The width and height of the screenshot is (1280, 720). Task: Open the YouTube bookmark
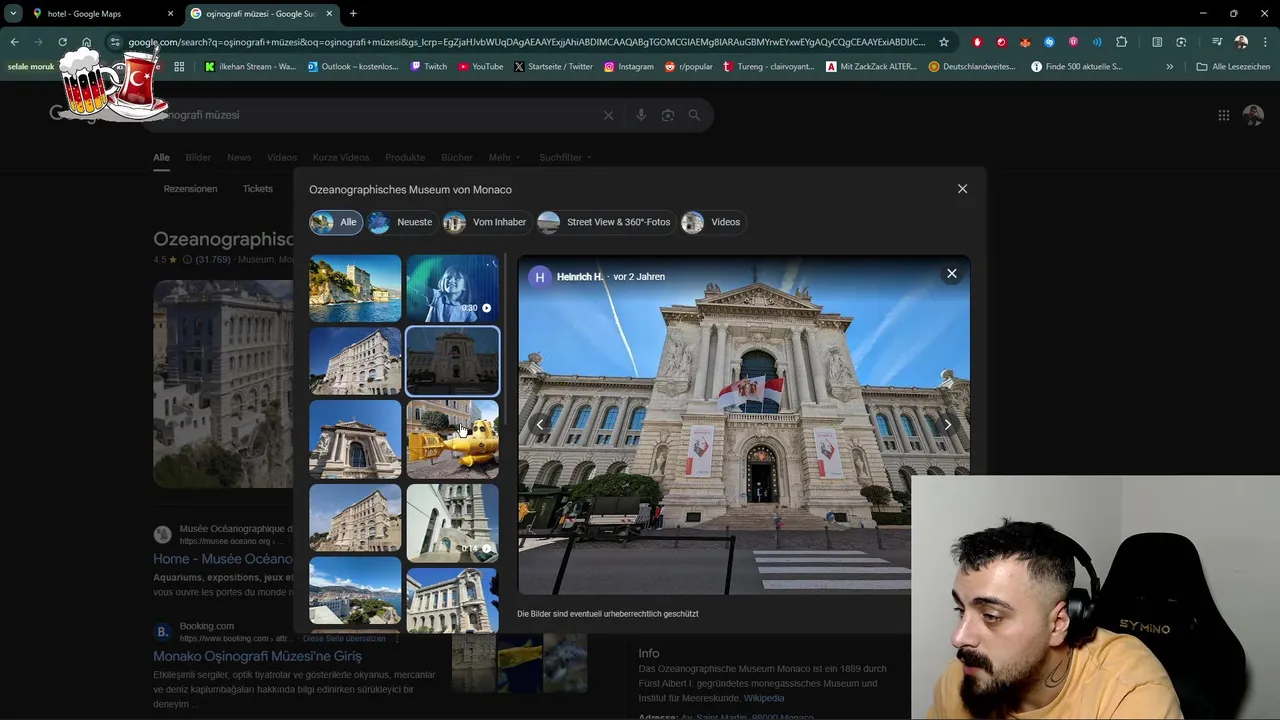click(480, 67)
